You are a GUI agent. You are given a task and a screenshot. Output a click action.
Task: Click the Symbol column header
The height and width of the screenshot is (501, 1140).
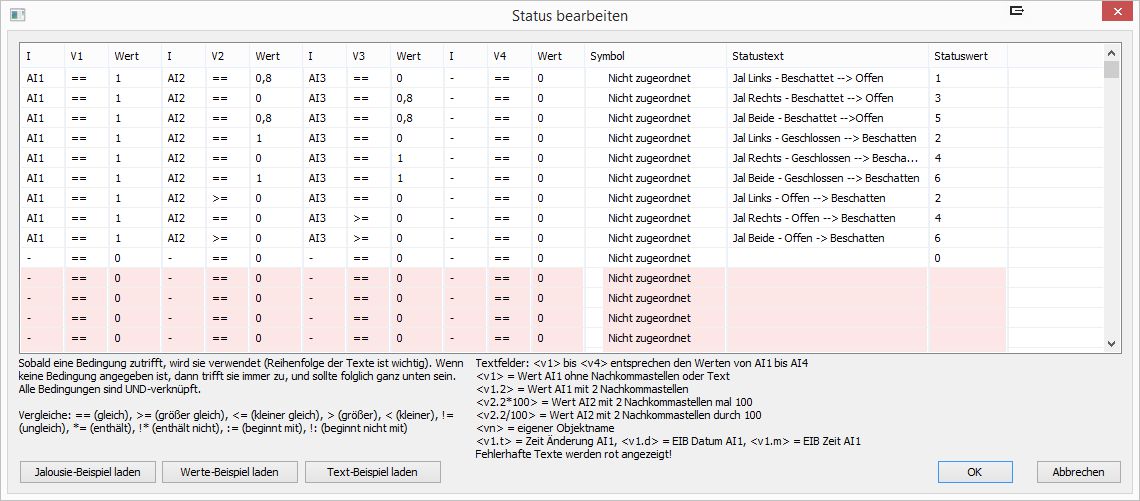[607, 56]
